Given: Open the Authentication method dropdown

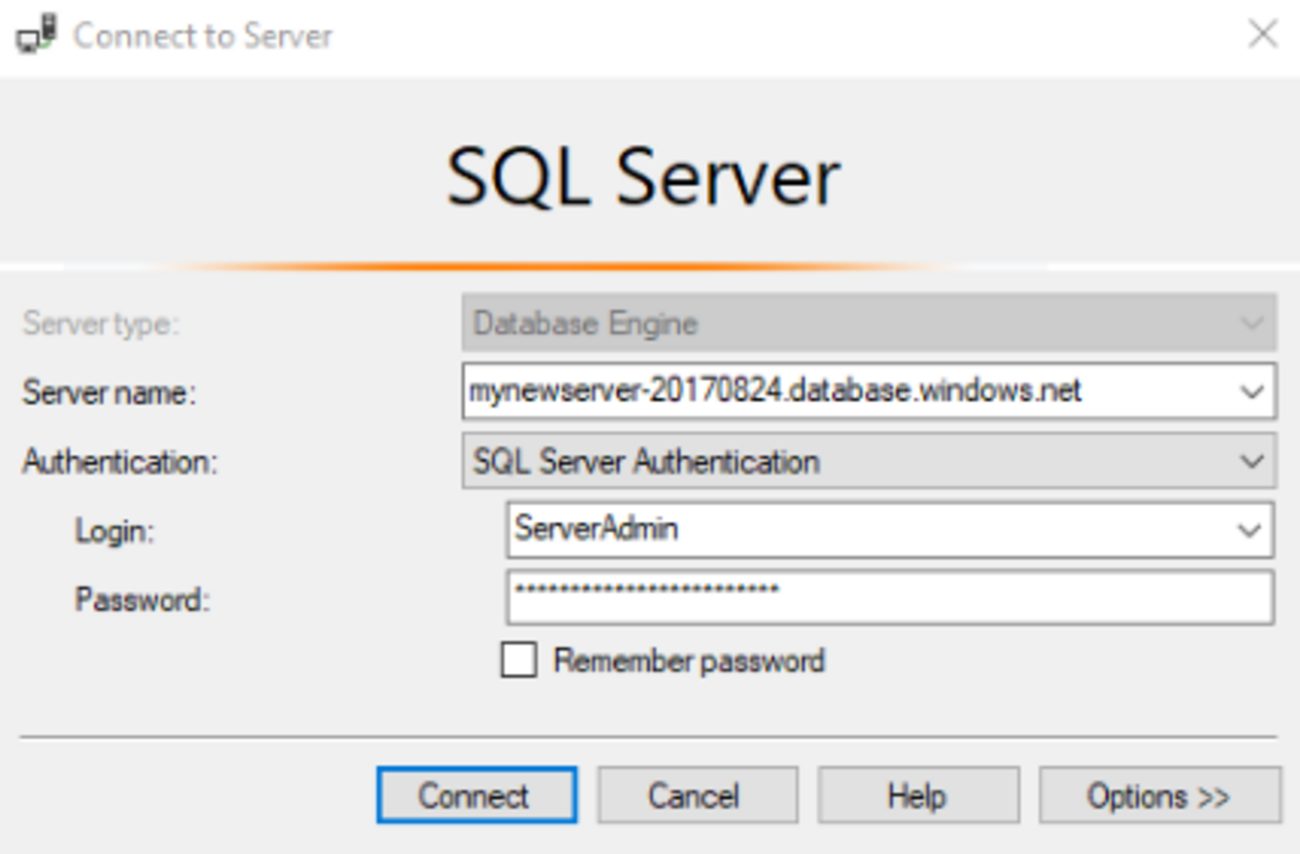Looking at the screenshot, I should coord(868,461).
